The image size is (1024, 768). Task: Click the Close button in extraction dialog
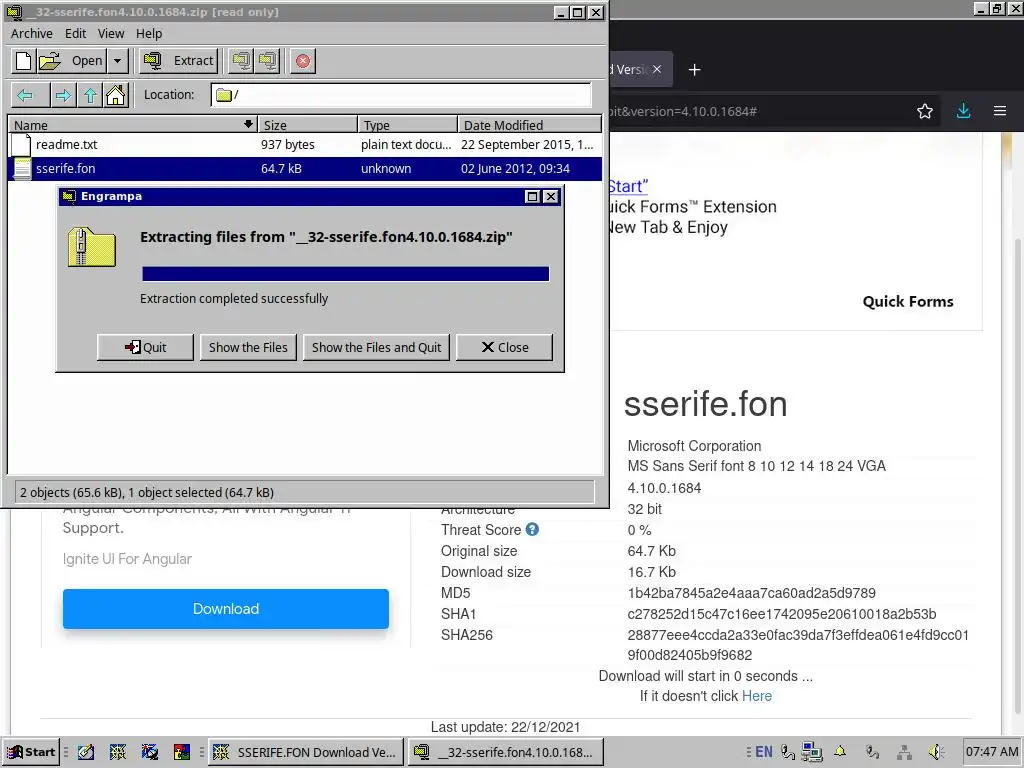pyautogui.click(x=504, y=347)
